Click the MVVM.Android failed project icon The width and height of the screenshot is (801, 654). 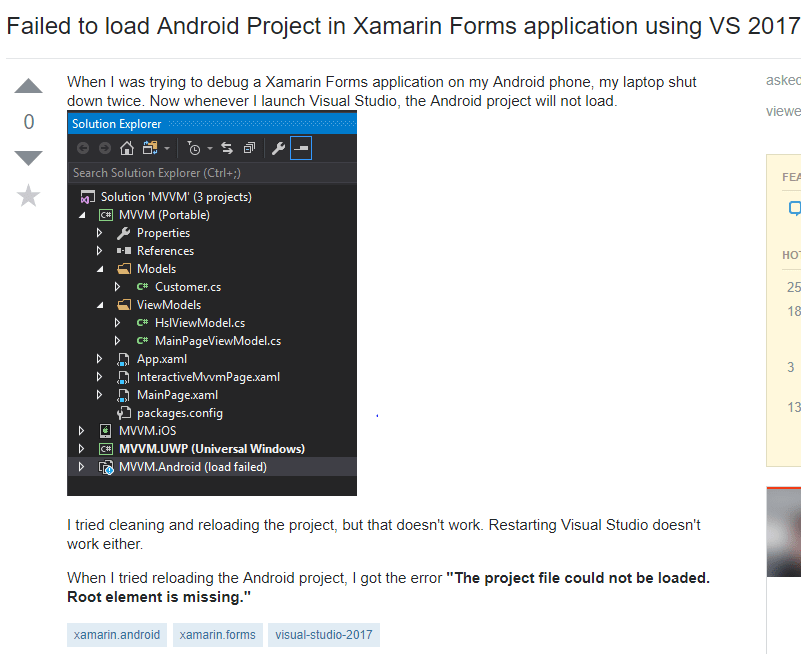click(106, 467)
